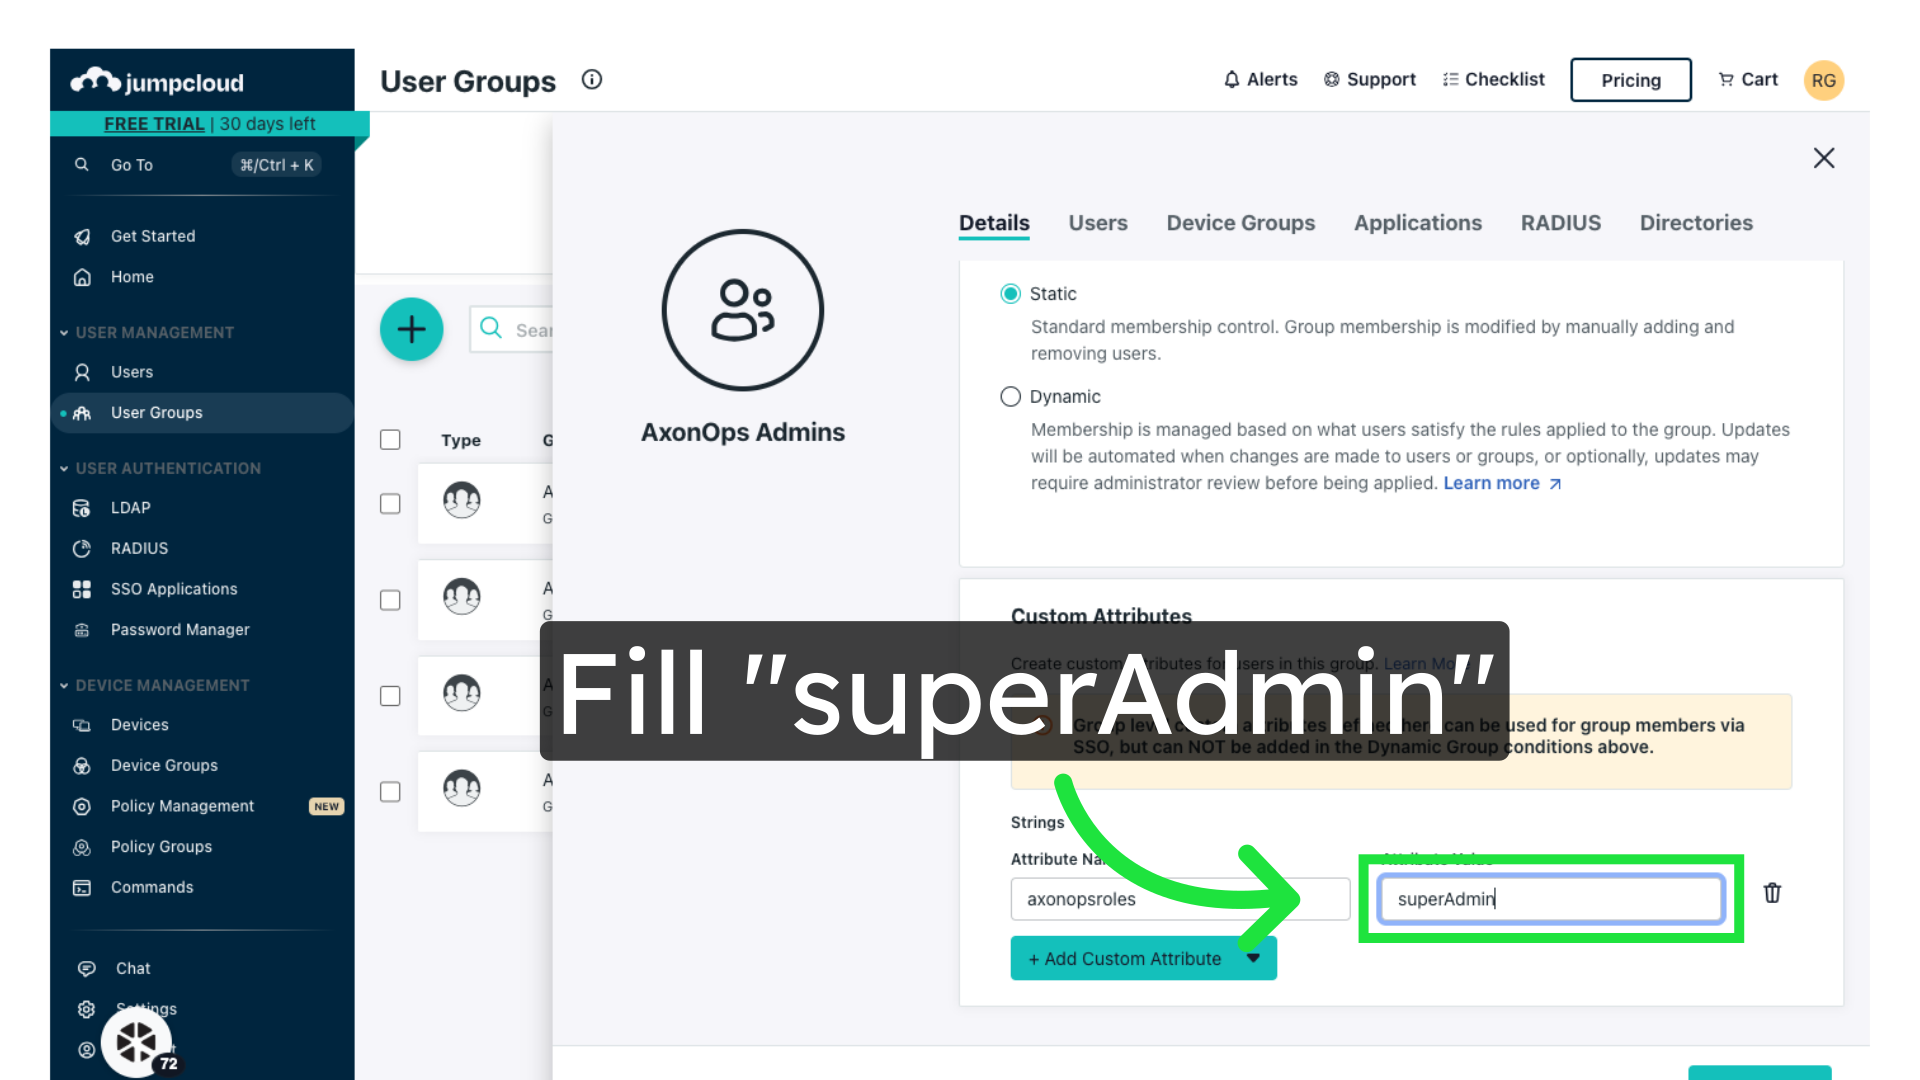The image size is (1920, 1080).
Task: Switch to the Device Groups tab
Action: (1240, 223)
